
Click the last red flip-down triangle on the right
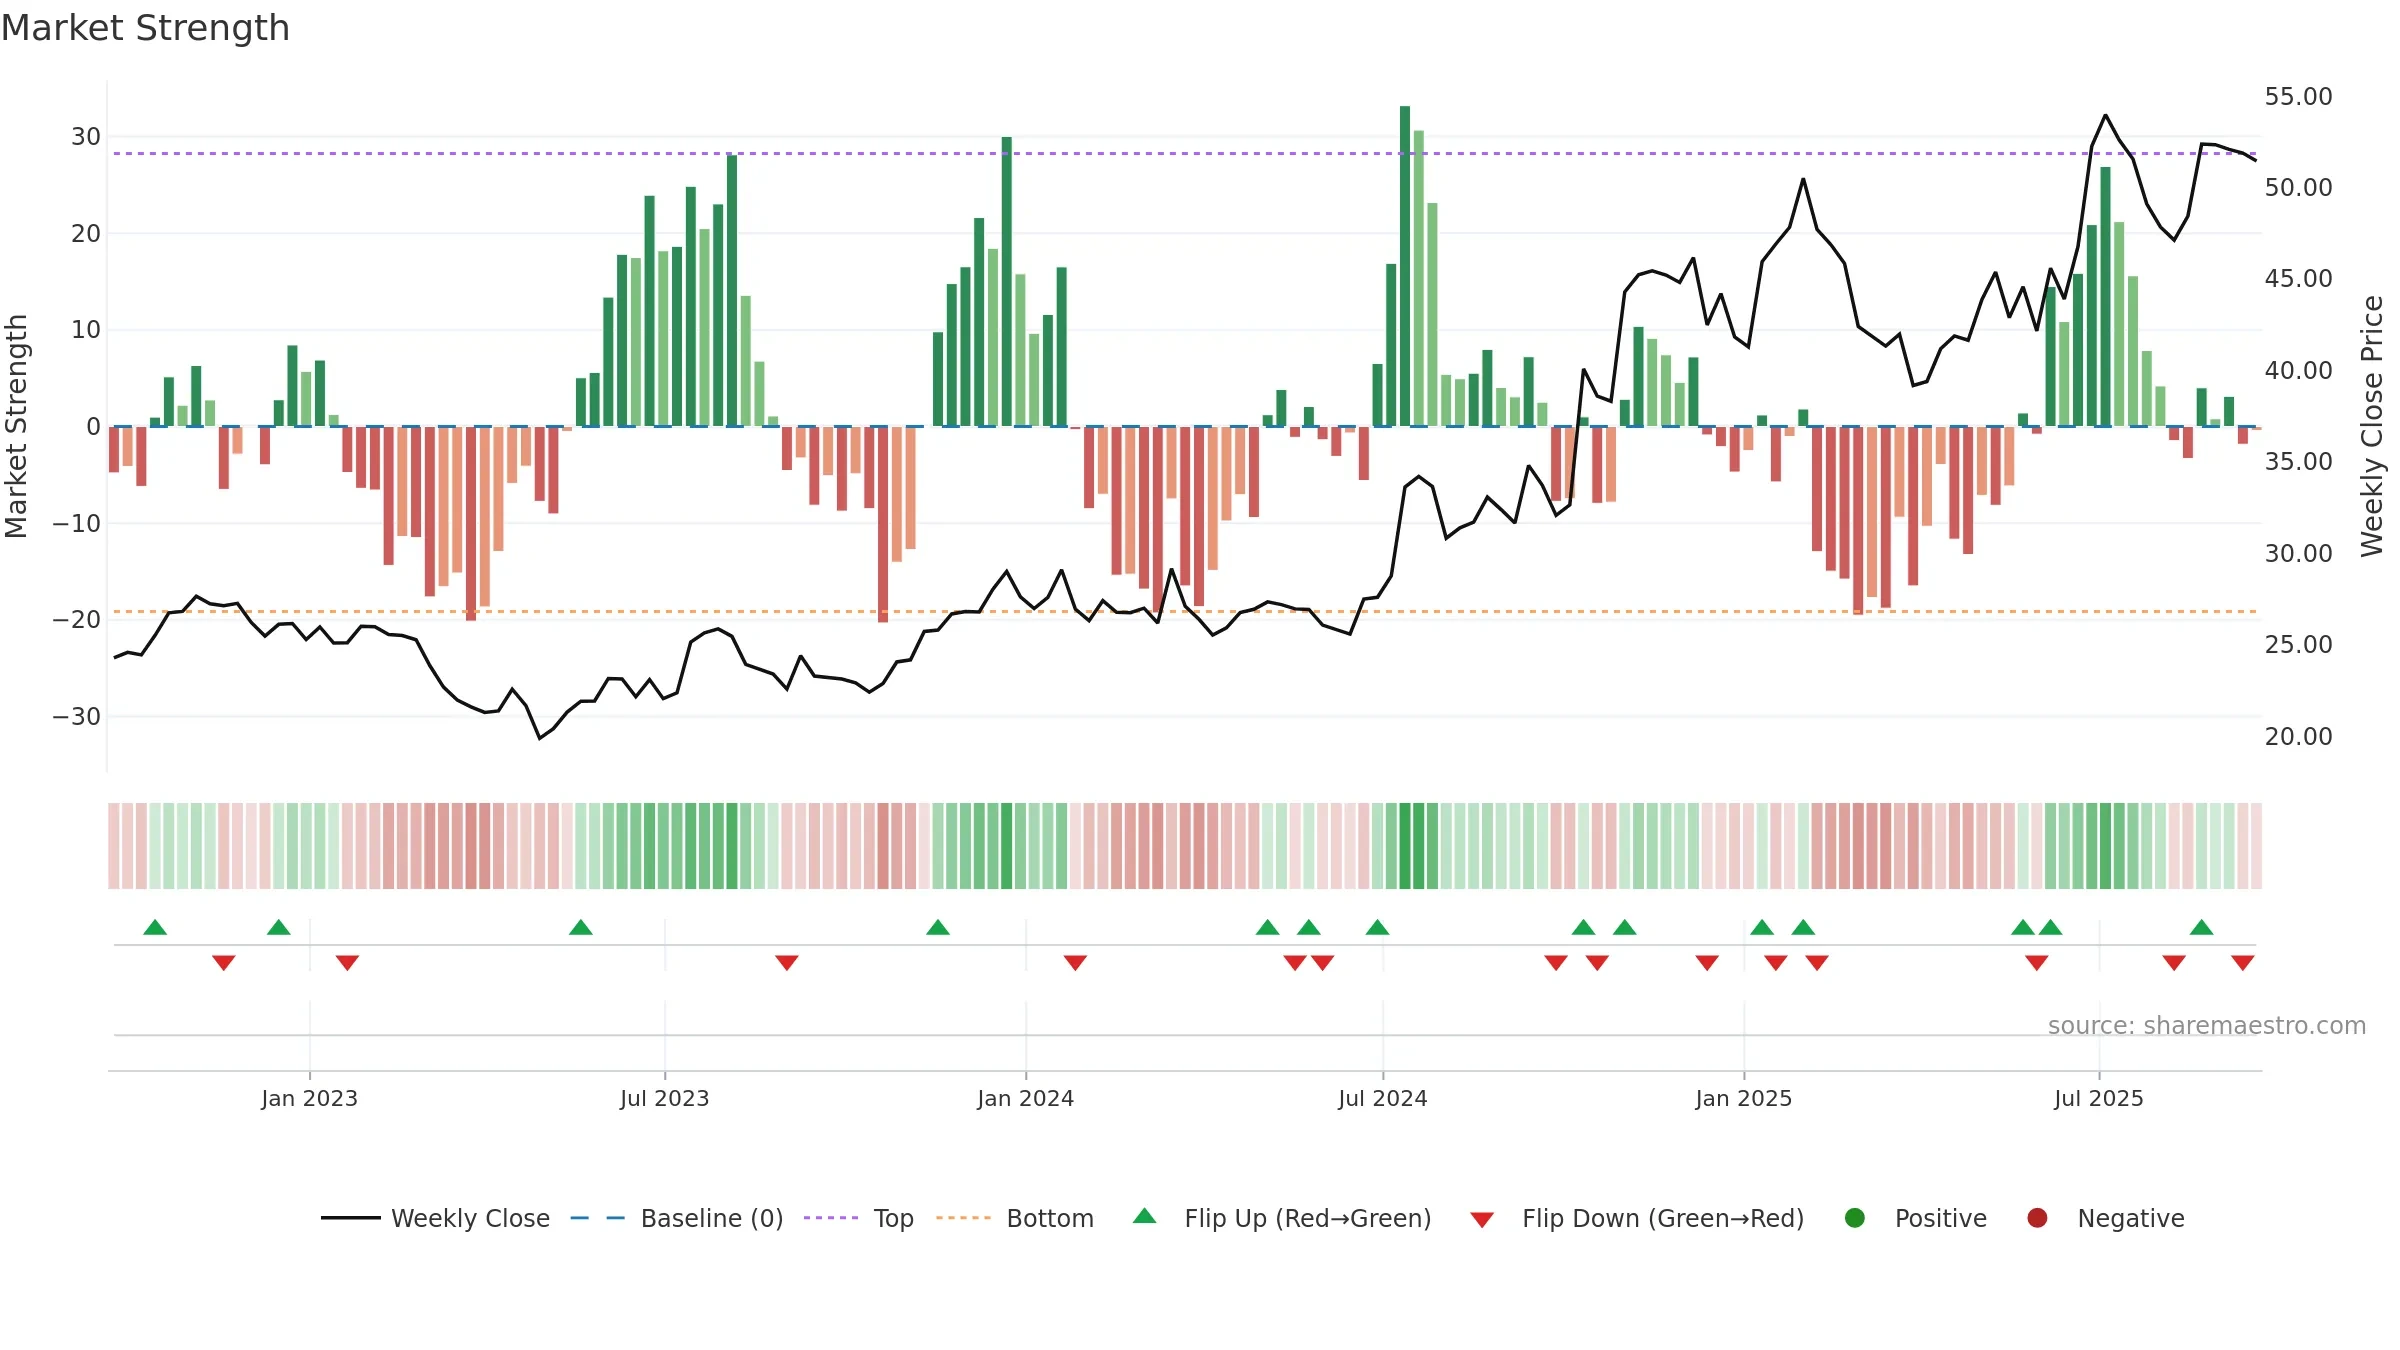[x=2243, y=962]
